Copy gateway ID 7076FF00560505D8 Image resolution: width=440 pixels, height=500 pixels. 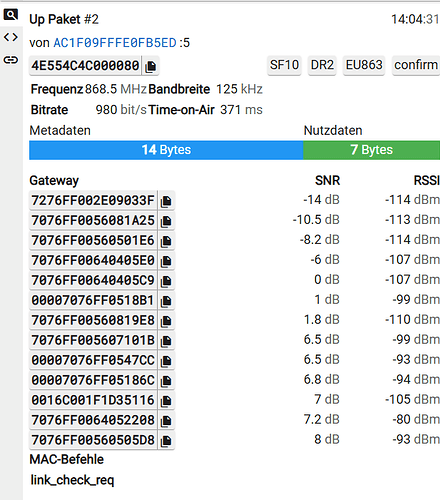pyautogui.click(x=166, y=441)
